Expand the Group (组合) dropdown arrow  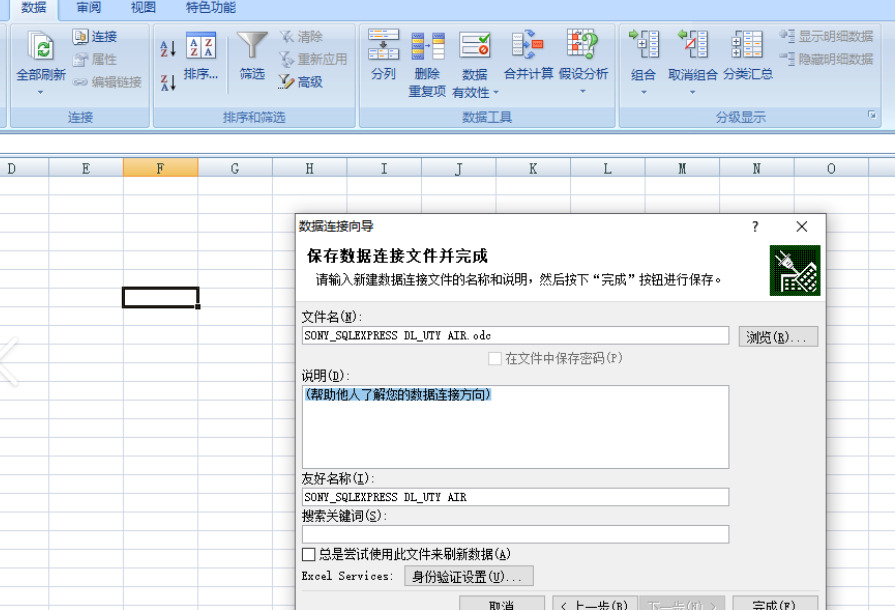point(643,92)
